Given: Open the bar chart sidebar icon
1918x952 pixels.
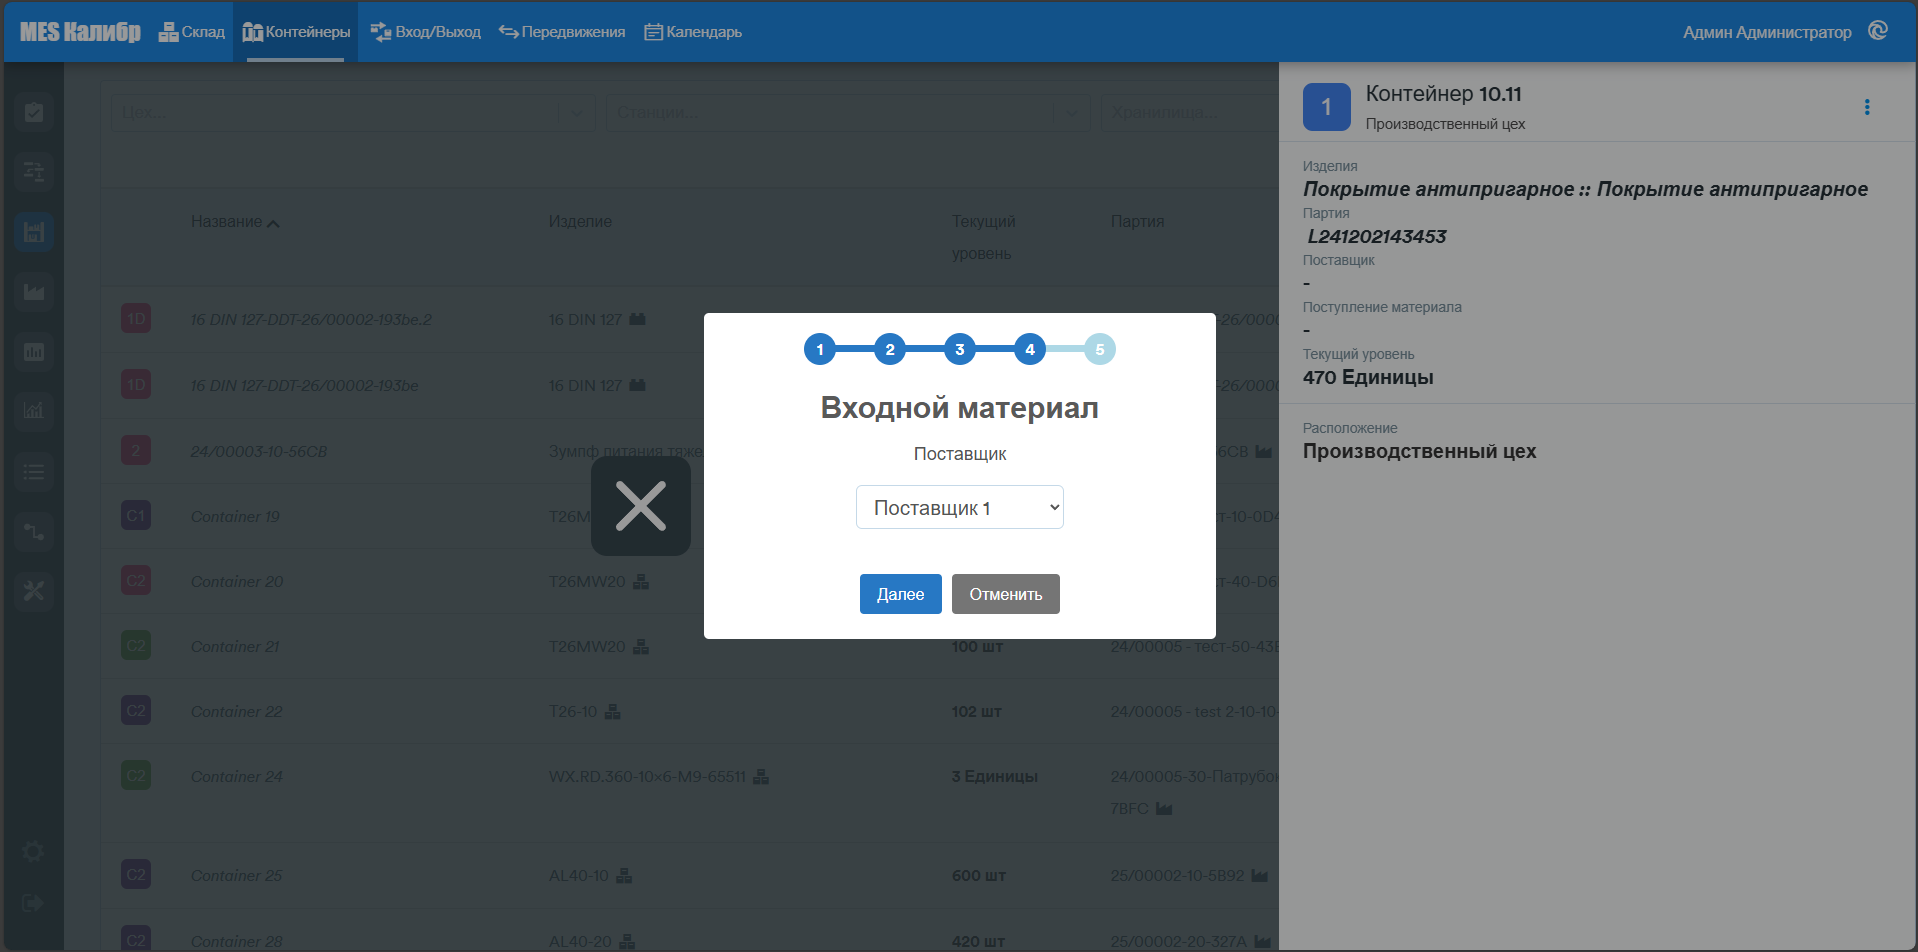Looking at the screenshot, I should pos(34,352).
